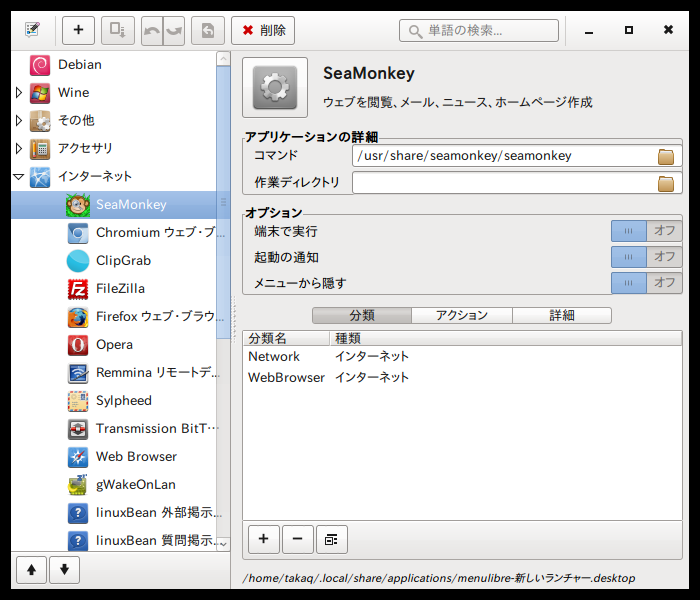This screenshot has height=600, width=700.
Task: Select Transmission BitTorrent launcher
Action: coord(114,429)
